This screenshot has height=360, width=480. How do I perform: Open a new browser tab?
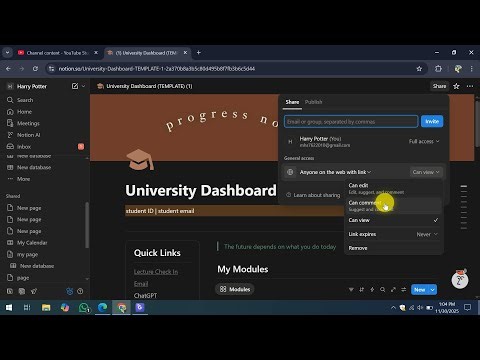click(199, 53)
